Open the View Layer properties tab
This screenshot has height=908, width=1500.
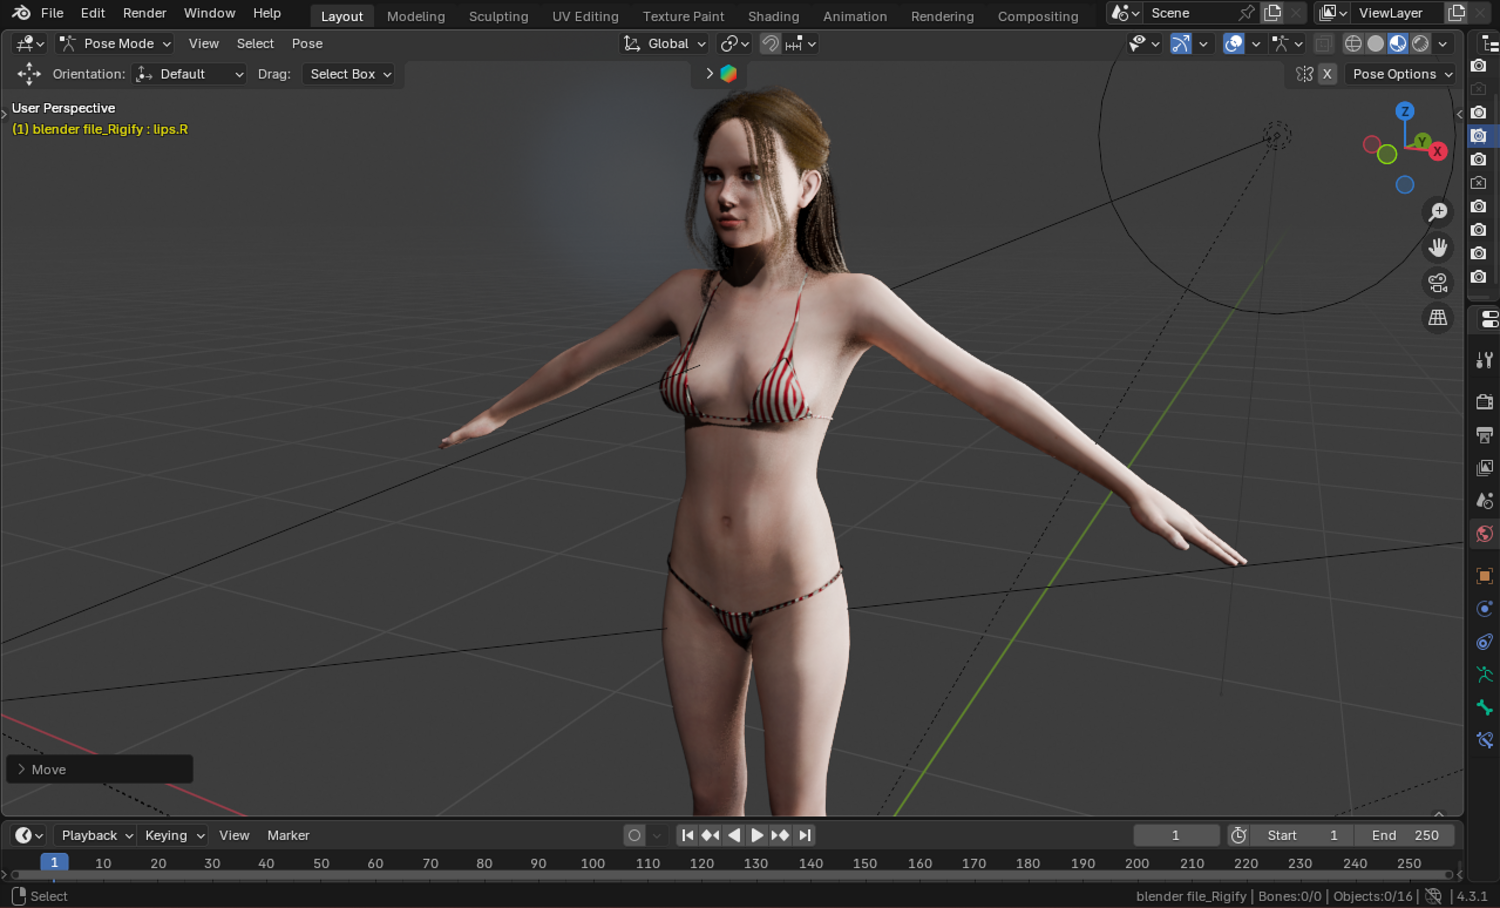[x=1485, y=468]
